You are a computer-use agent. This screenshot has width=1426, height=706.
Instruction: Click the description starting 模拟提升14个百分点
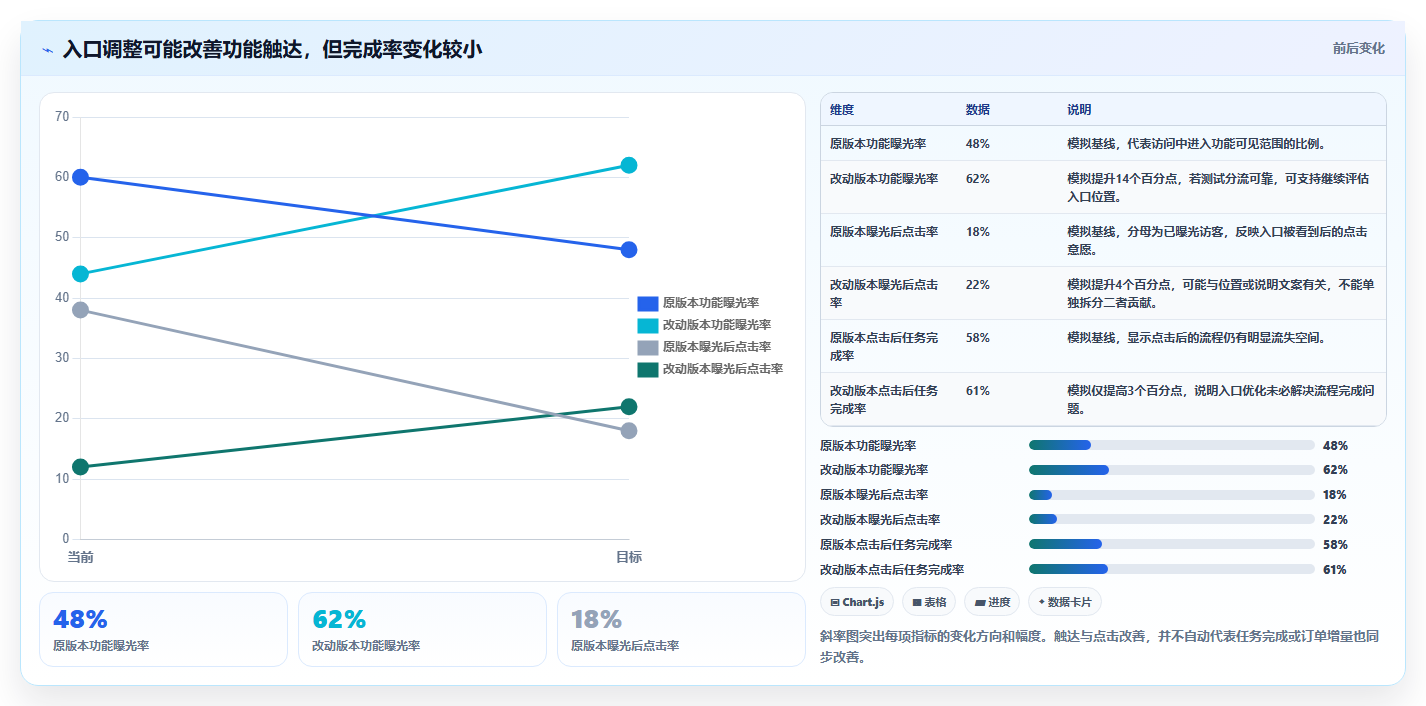[x=1218, y=188]
